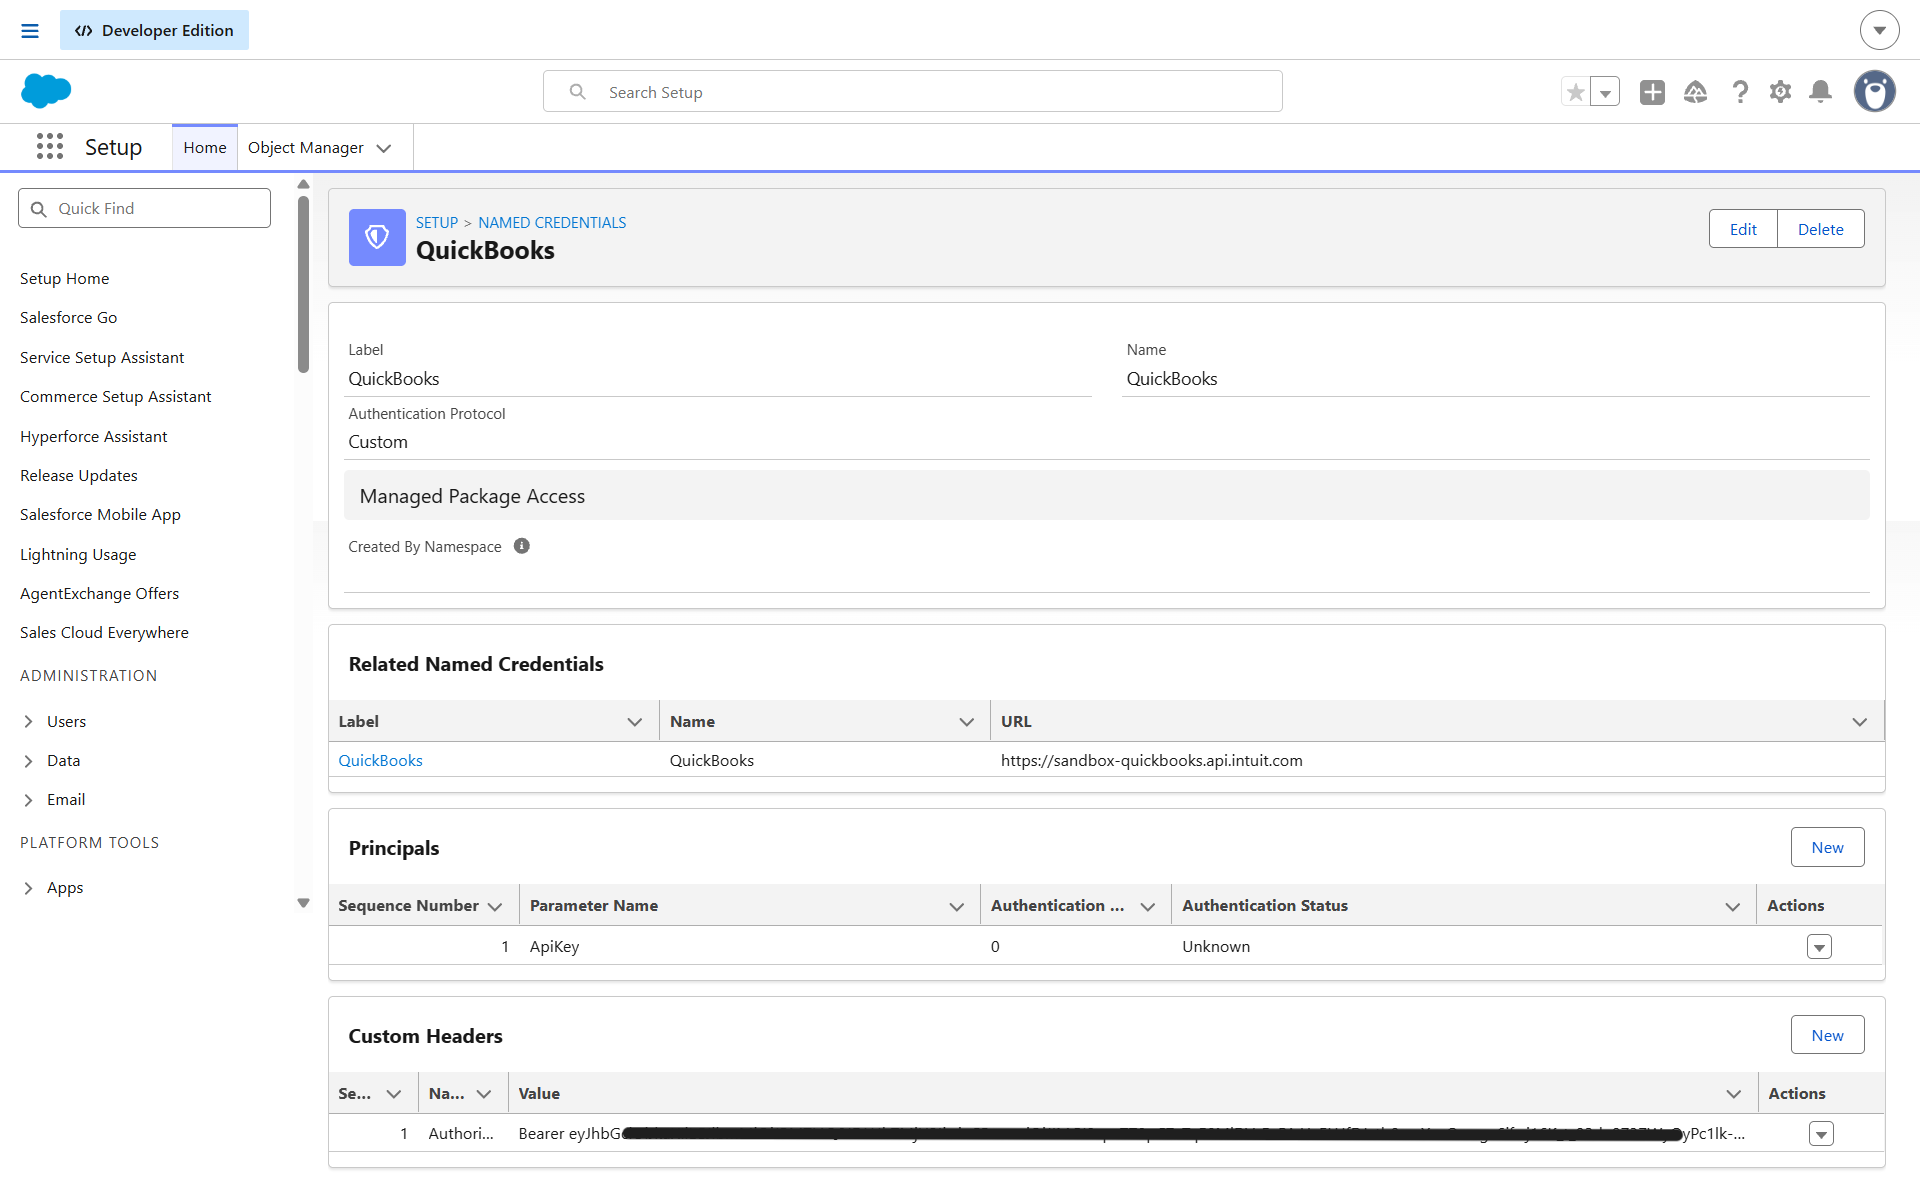Open the Authorization header row actions dropdown

pos(1821,1134)
